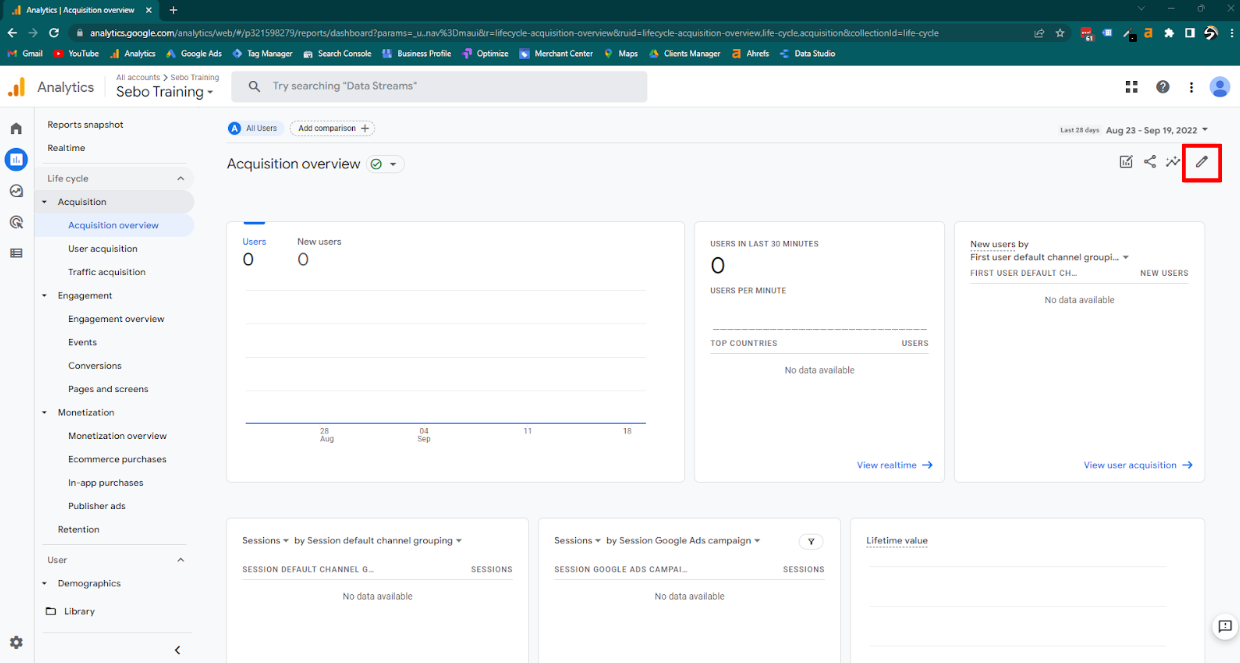The width and height of the screenshot is (1240, 663).
Task: Open the Events report
Action: click(82, 342)
